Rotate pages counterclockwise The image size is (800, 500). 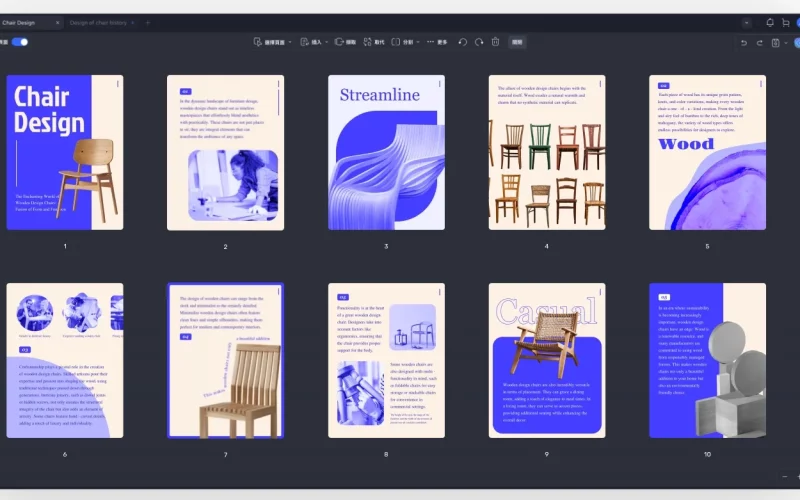463,42
